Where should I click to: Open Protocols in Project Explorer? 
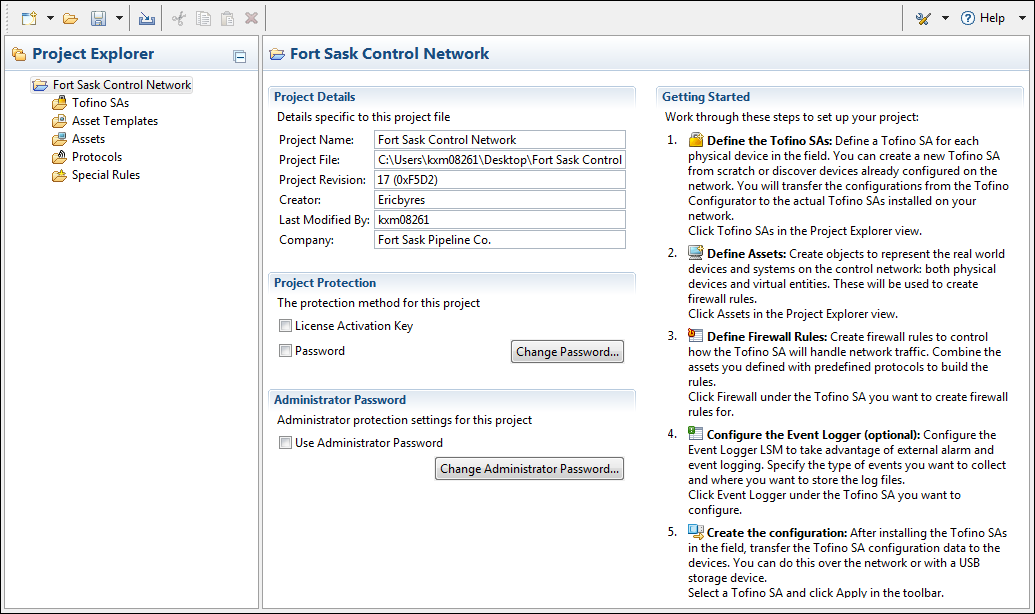click(87, 157)
